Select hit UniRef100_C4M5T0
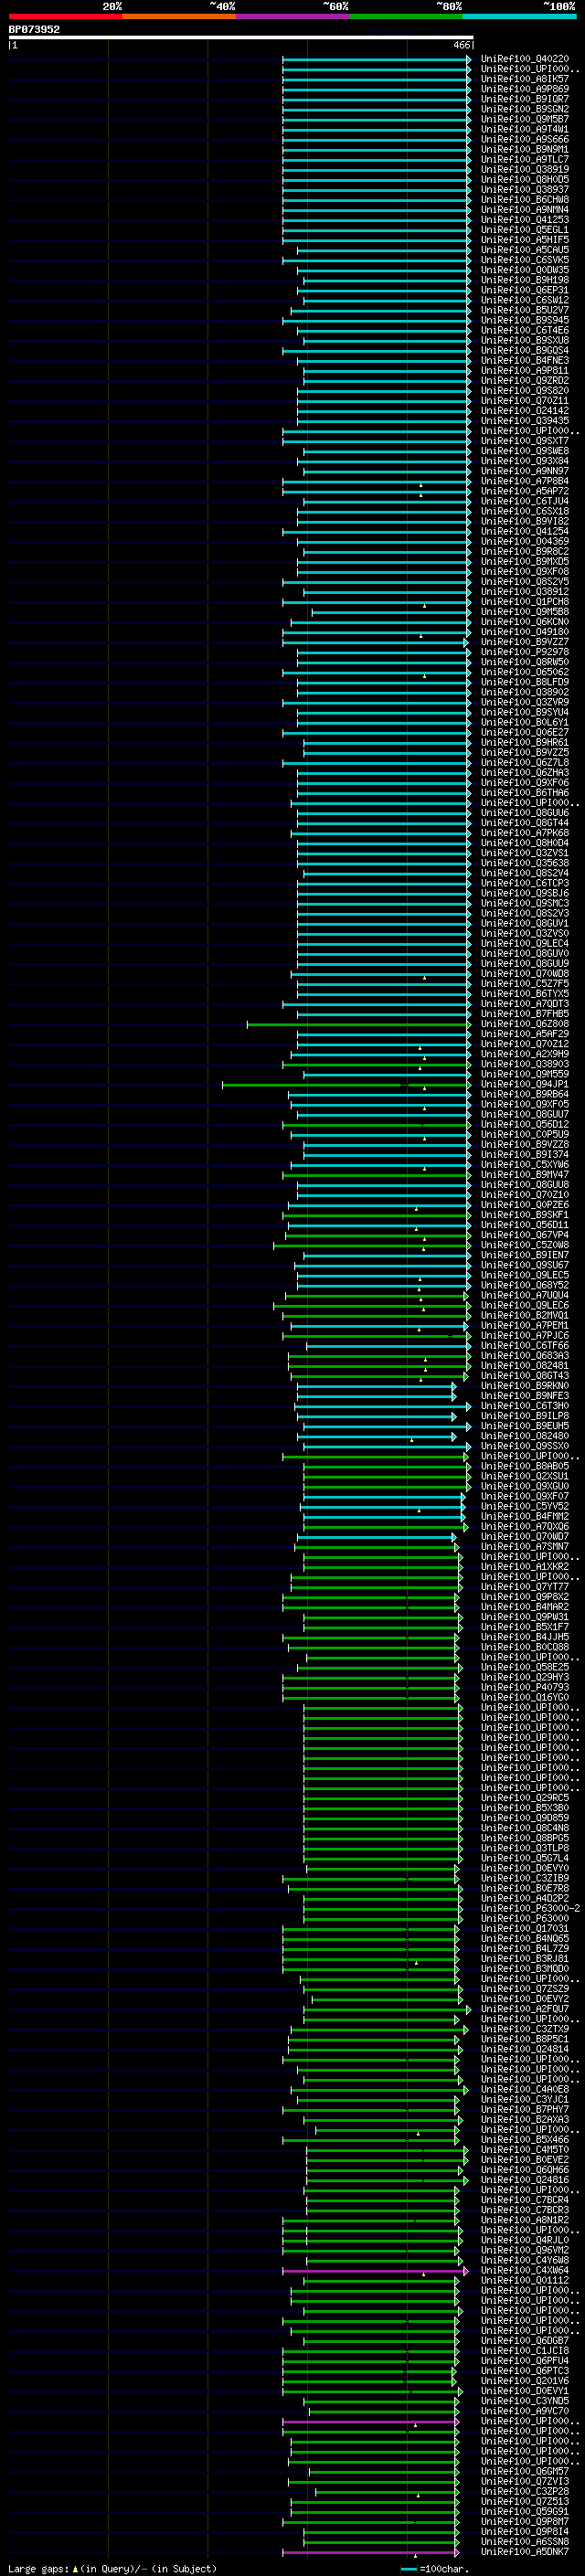This screenshot has width=585, height=2576. coord(525,2150)
